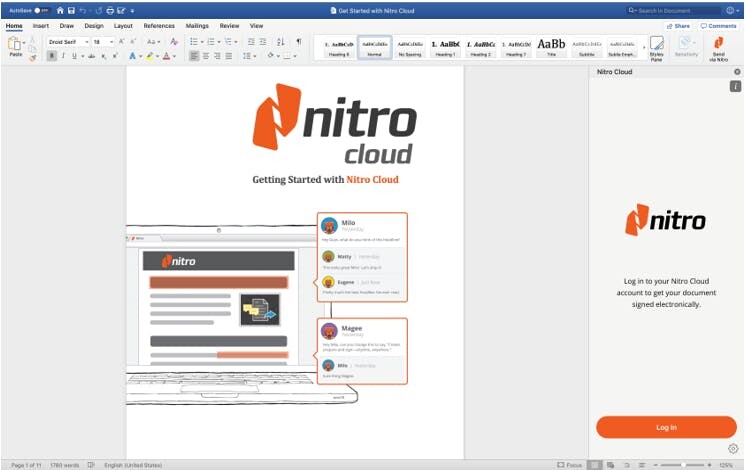Toggle paragraph marks pilcrow
The width and height of the screenshot is (746, 470).
pyautogui.click(x=299, y=42)
